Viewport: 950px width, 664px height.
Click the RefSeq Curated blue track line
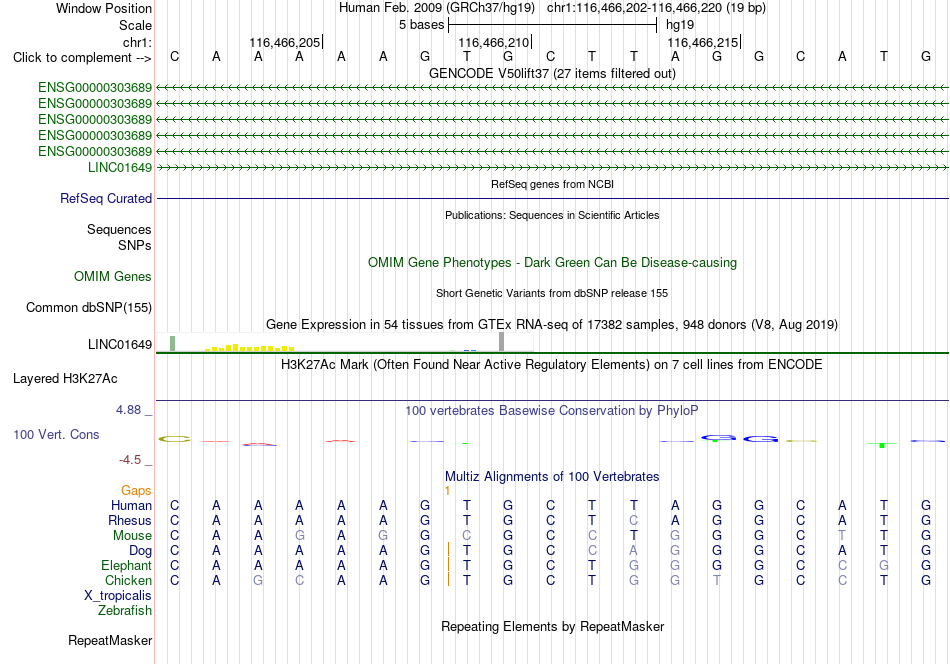point(552,198)
